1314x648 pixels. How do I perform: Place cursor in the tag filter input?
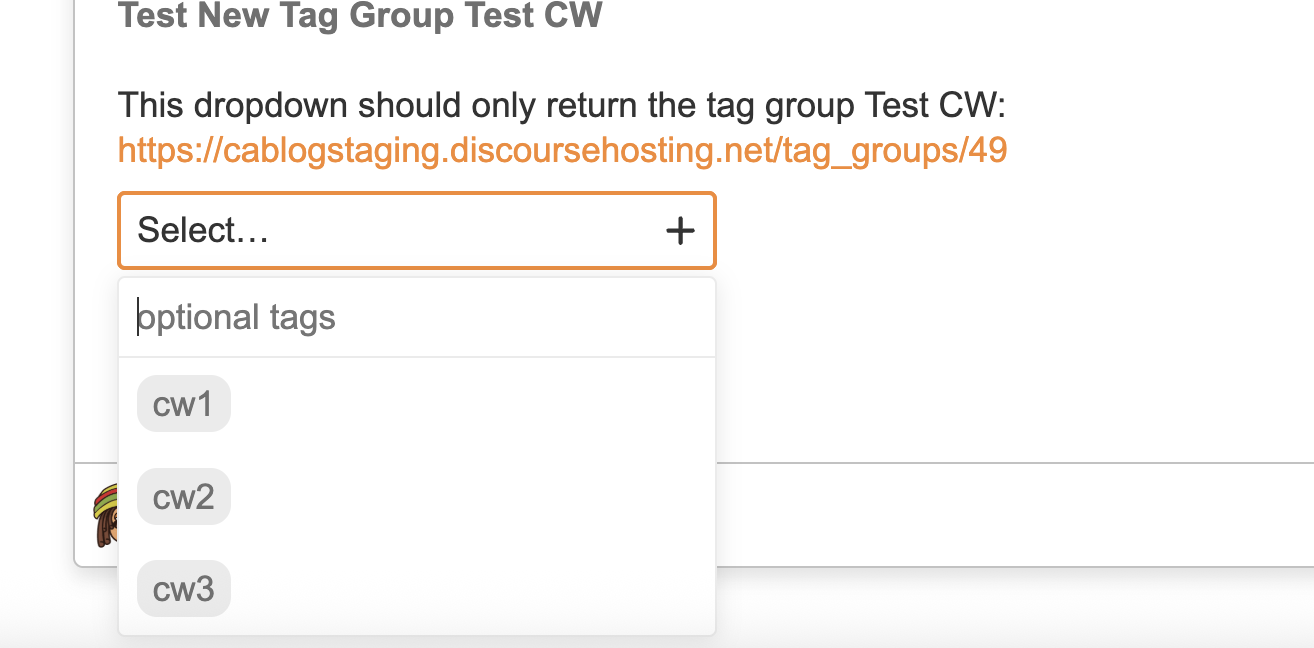pos(417,318)
